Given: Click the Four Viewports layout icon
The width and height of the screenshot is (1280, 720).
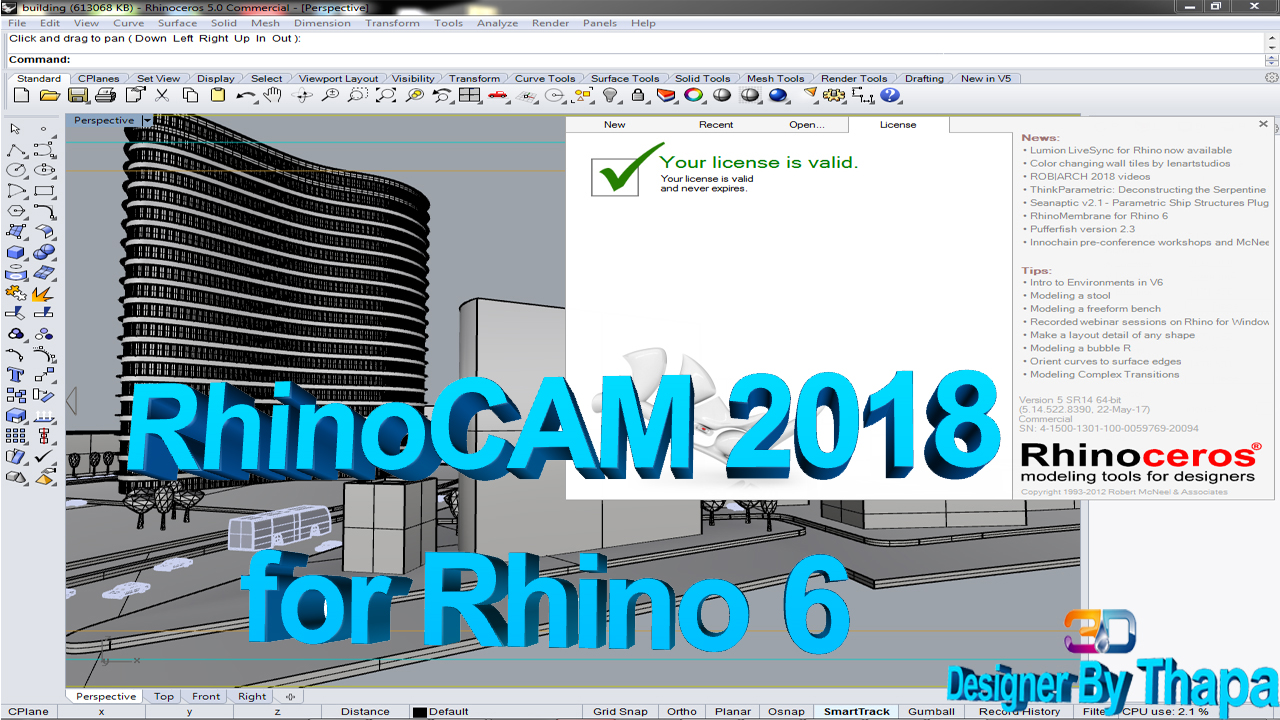Looking at the screenshot, I should click(470, 96).
